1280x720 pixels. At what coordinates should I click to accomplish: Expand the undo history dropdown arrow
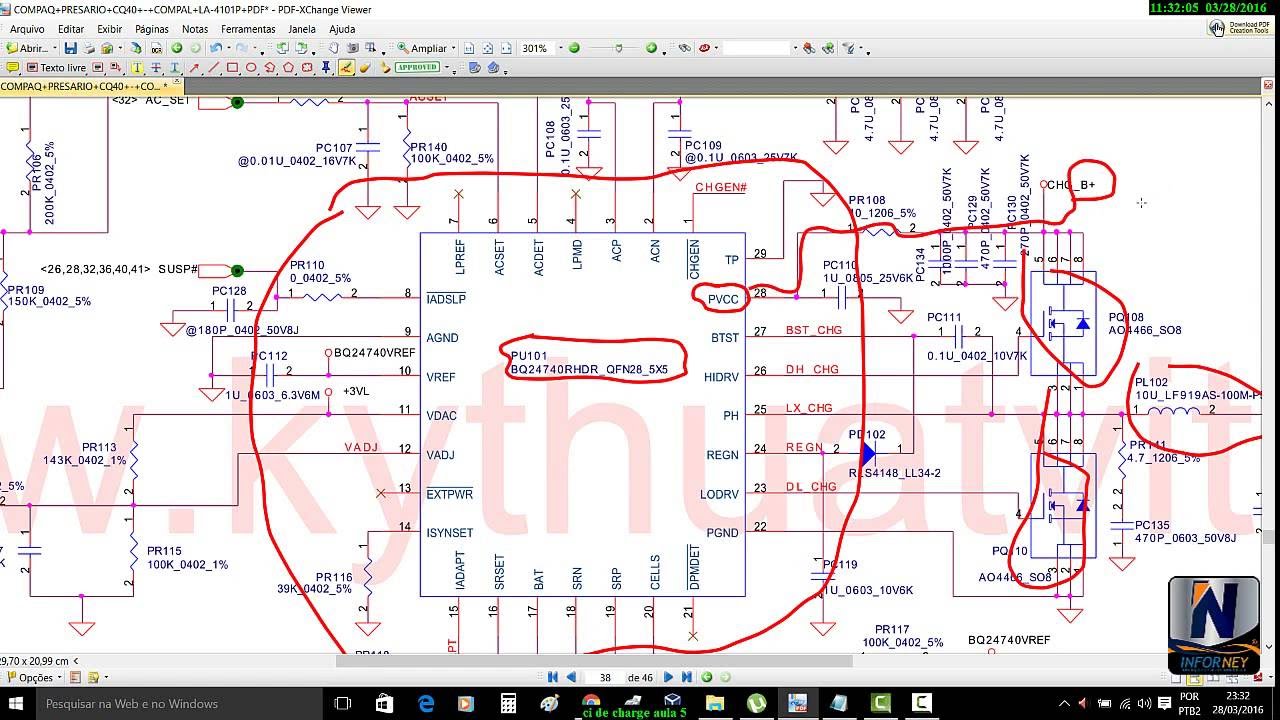(229, 48)
